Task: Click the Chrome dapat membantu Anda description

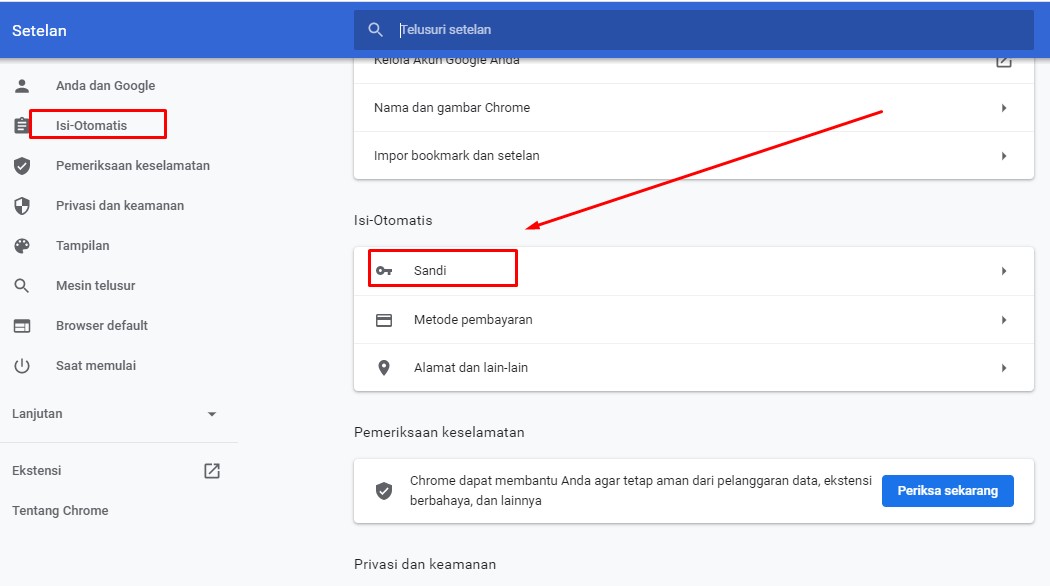Action: pyautogui.click(x=641, y=491)
